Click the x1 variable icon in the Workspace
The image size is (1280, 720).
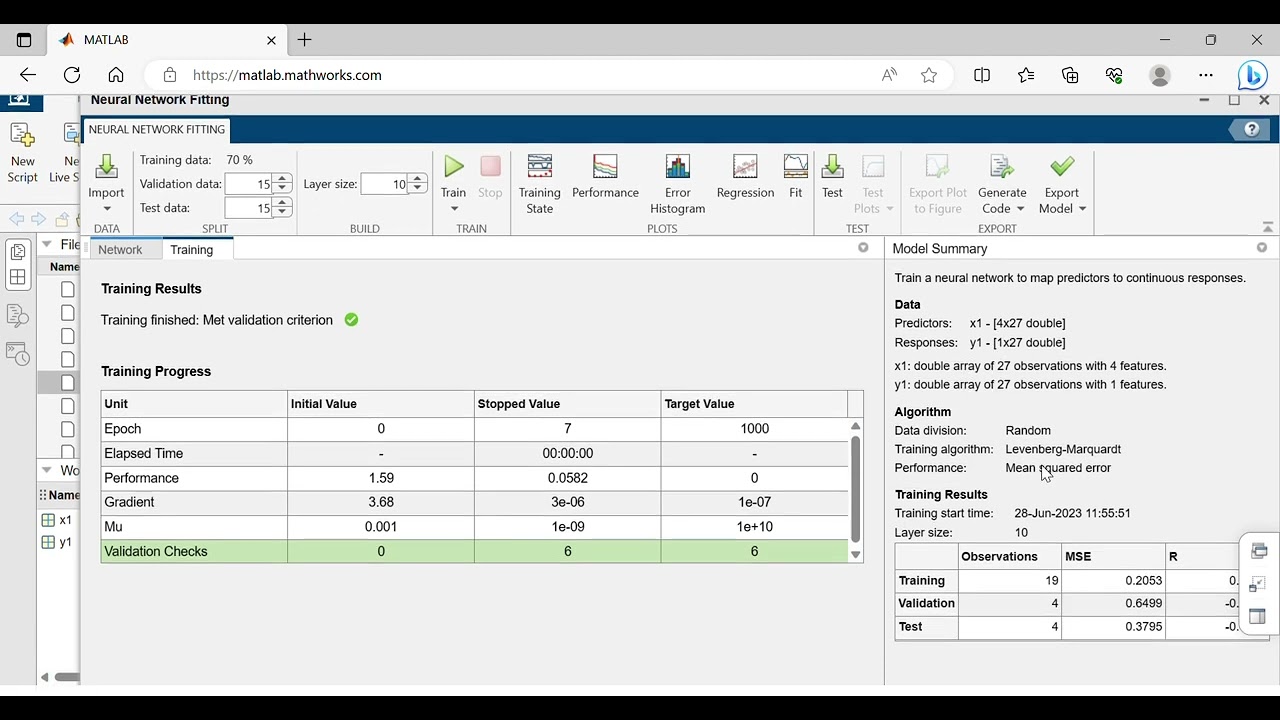[48, 520]
